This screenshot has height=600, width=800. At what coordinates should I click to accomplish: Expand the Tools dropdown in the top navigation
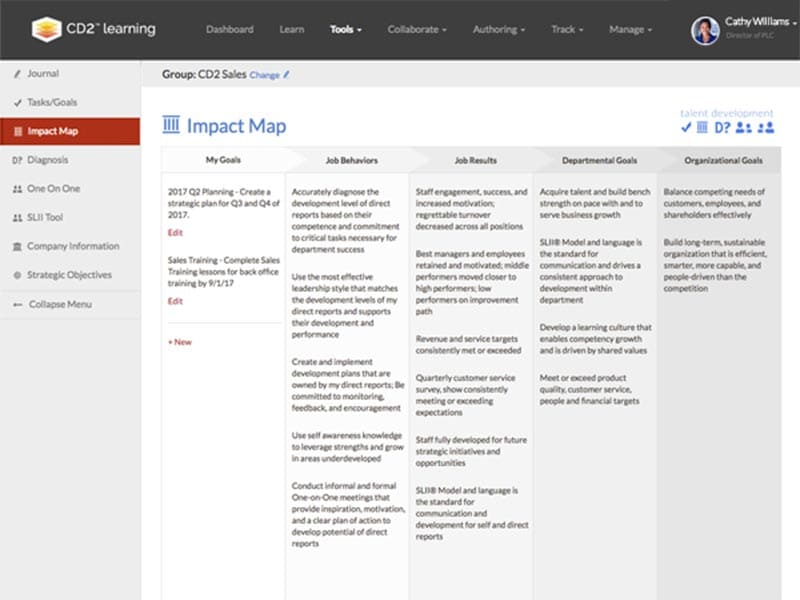346,30
